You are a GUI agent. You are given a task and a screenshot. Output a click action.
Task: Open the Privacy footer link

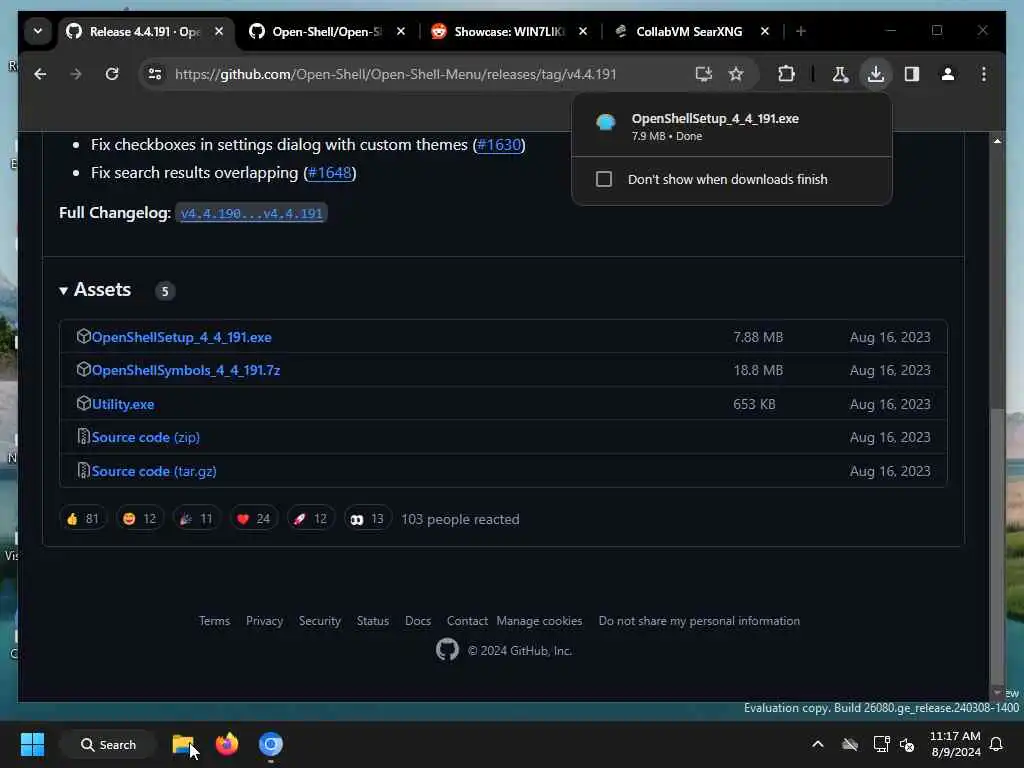pyautogui.click(x=264, y=621)
